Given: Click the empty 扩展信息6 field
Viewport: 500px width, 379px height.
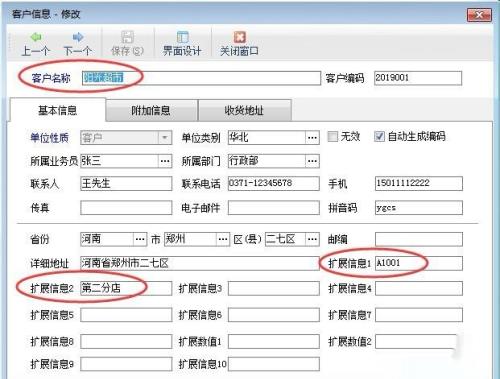Looking at the screenshot, I should (274, 315).
